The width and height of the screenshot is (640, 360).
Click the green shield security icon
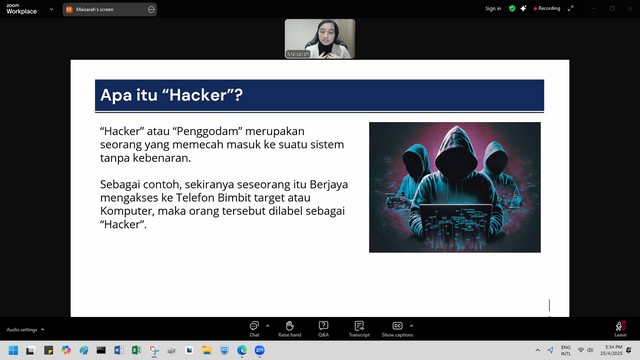[x=512, y=8]
